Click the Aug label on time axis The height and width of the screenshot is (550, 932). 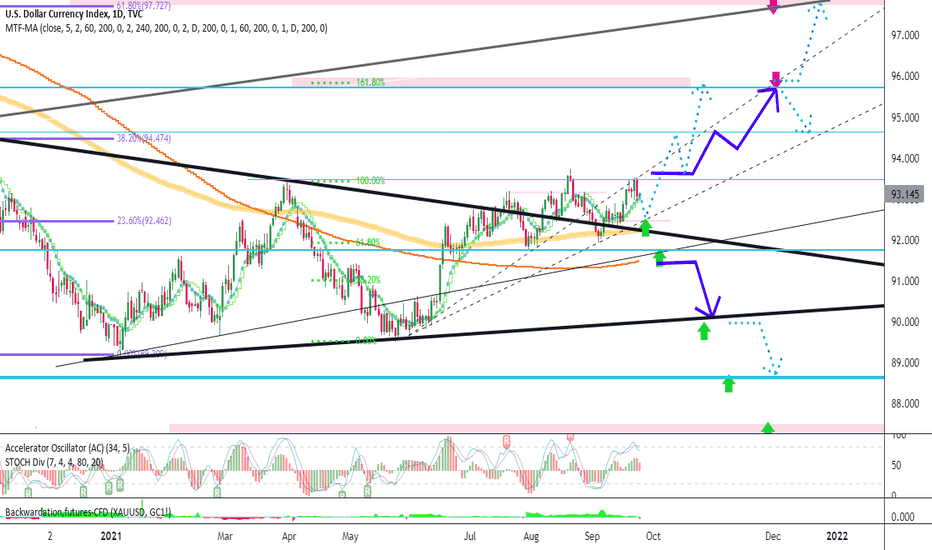(531, 536)
